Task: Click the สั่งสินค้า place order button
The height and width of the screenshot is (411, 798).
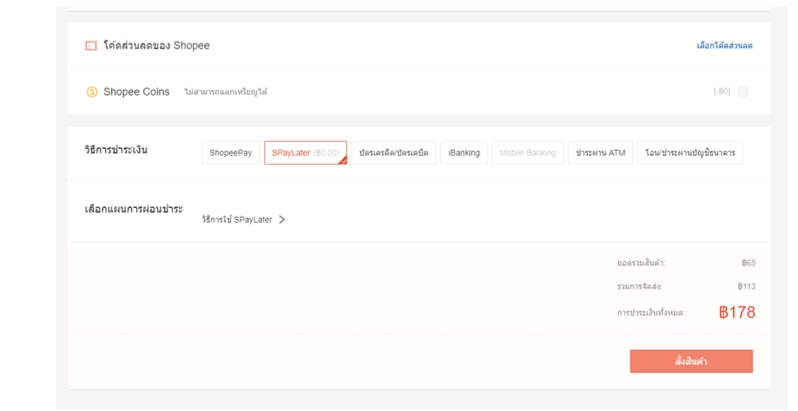Action: tap(691, 361)
